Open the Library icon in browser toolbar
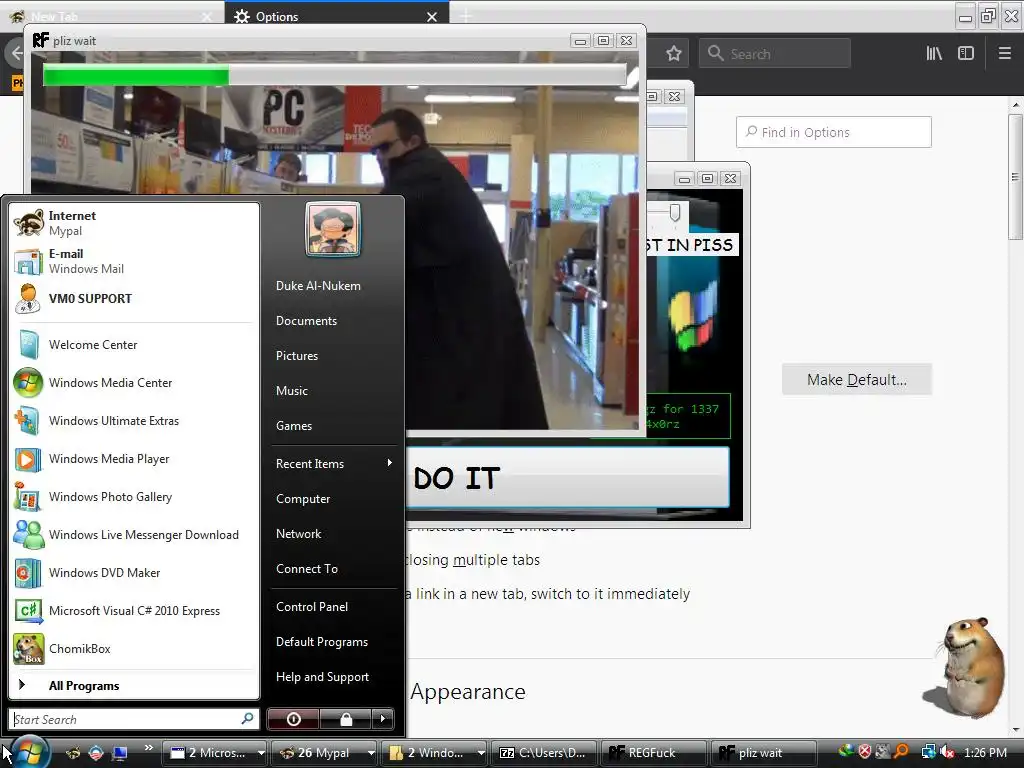This screenshot has width=1024, height=768. coord(934,54)
